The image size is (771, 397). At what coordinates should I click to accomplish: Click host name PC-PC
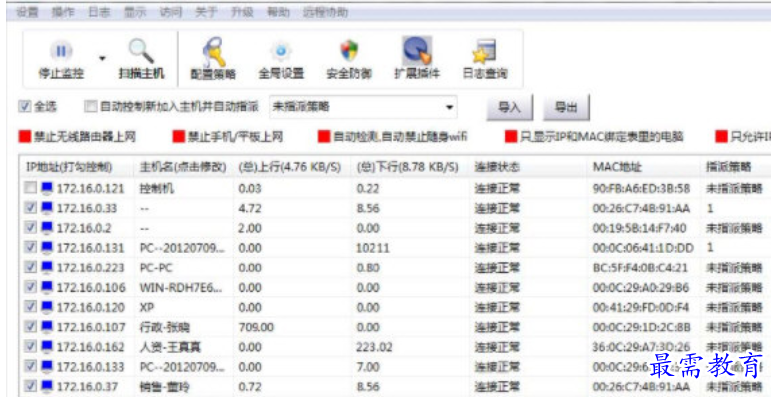[156, 268]
